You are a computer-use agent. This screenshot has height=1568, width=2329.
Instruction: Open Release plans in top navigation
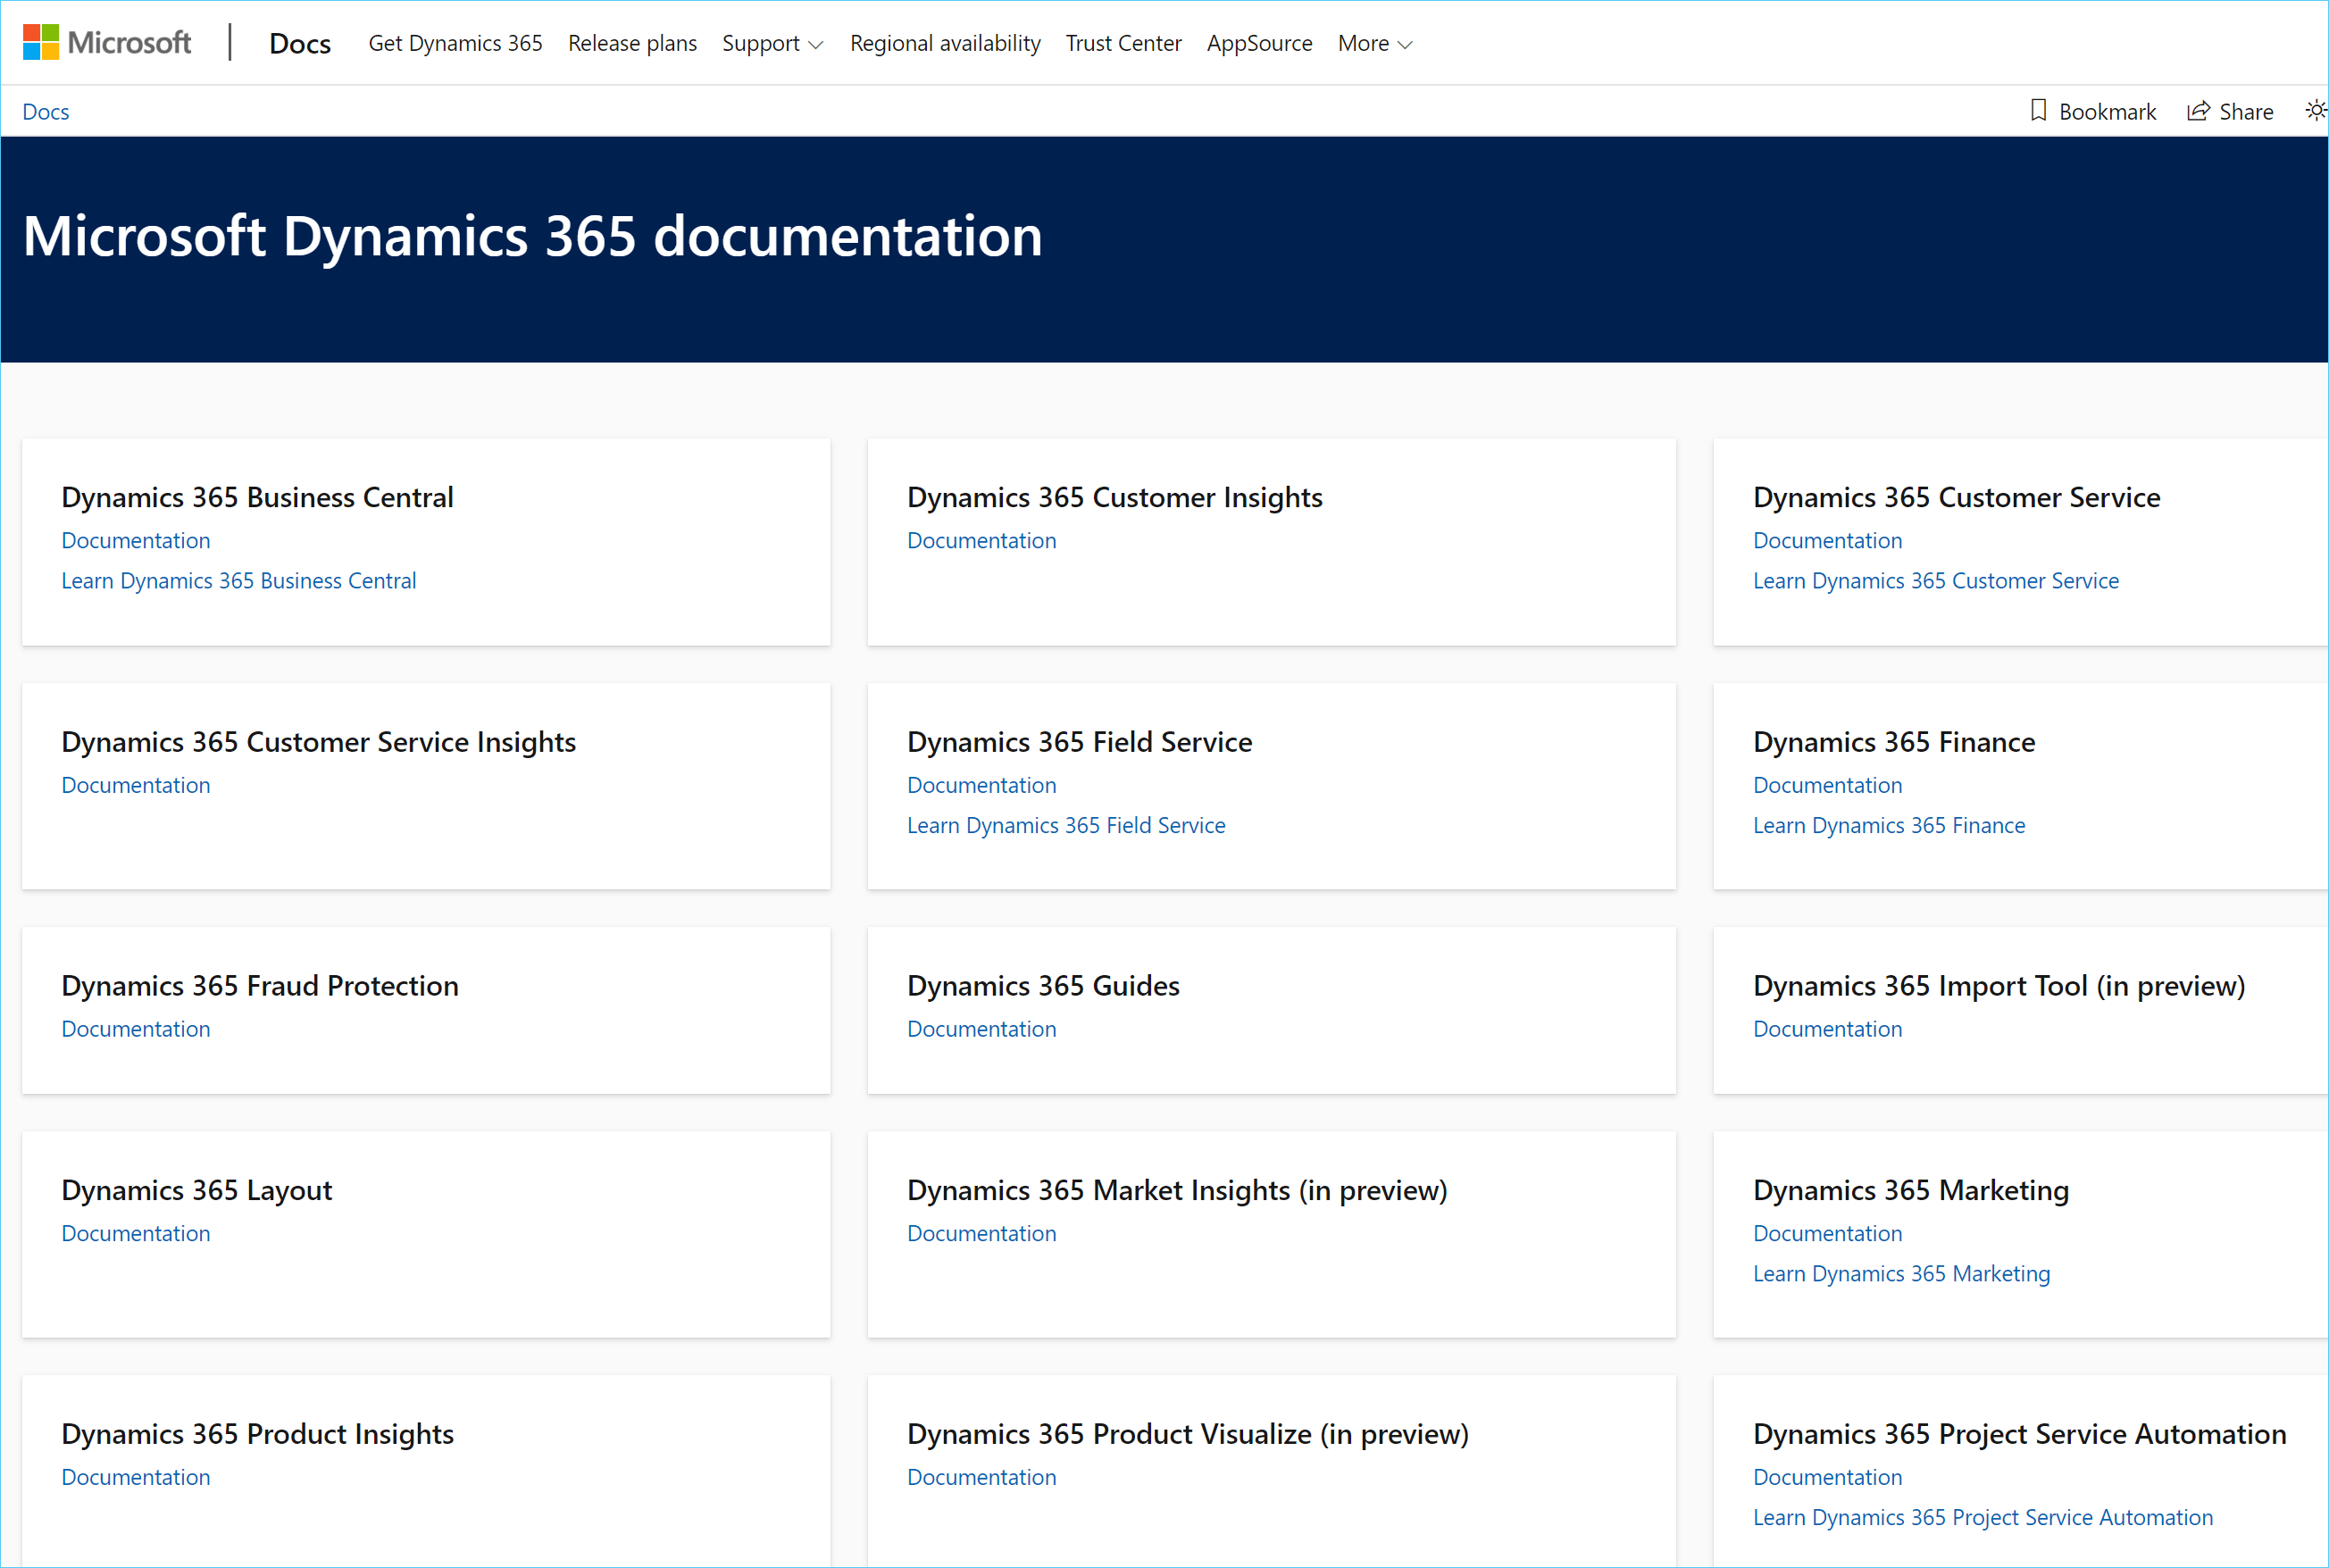(632, 44)
